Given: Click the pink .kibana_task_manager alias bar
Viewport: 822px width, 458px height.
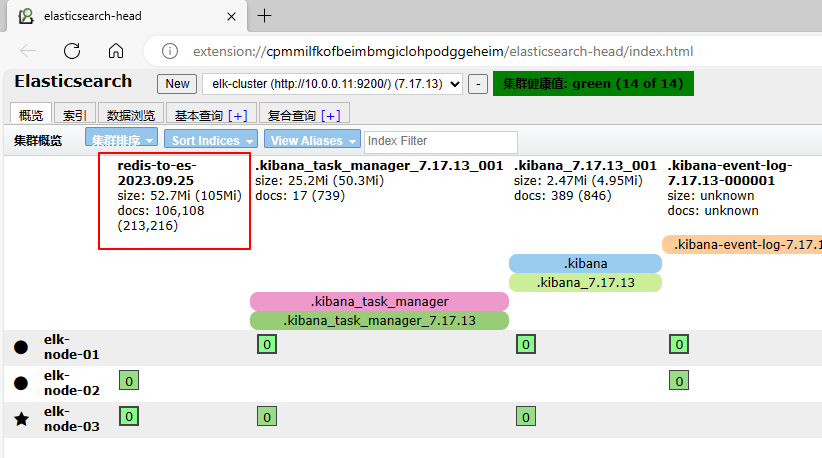Looking at the screenshot, I should pos(379,301).
